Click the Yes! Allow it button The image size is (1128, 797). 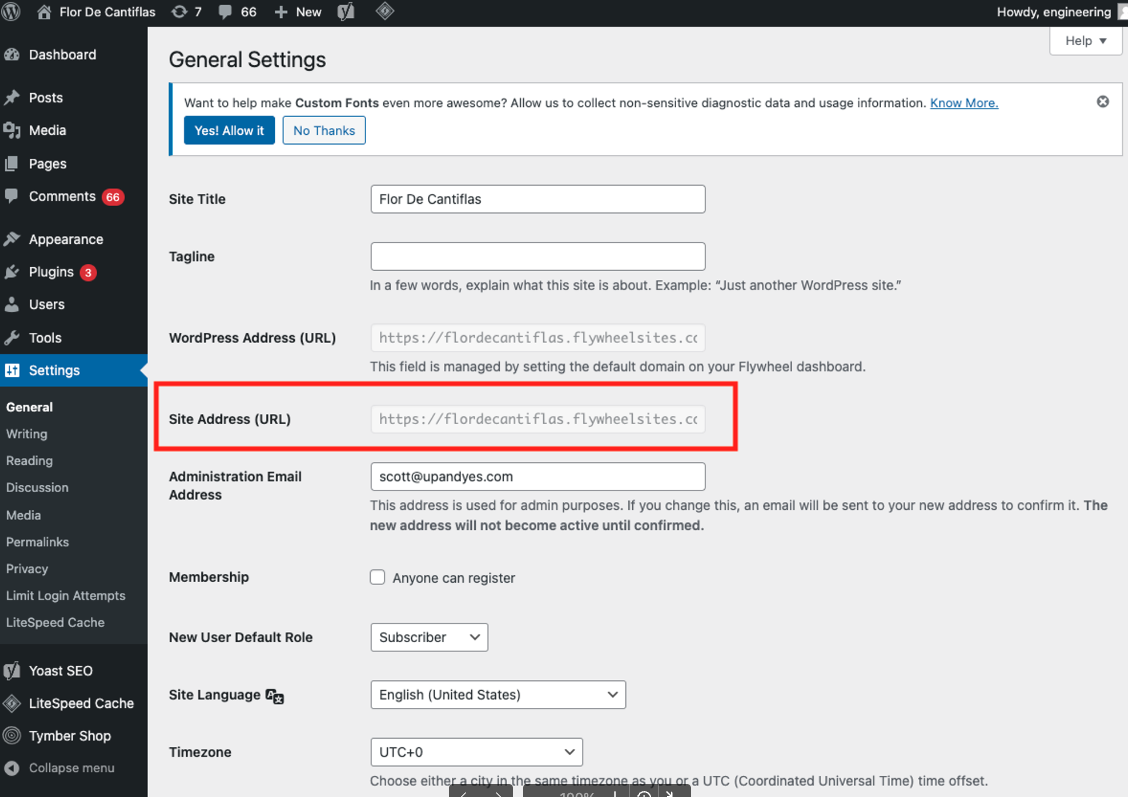pos(229,130)
